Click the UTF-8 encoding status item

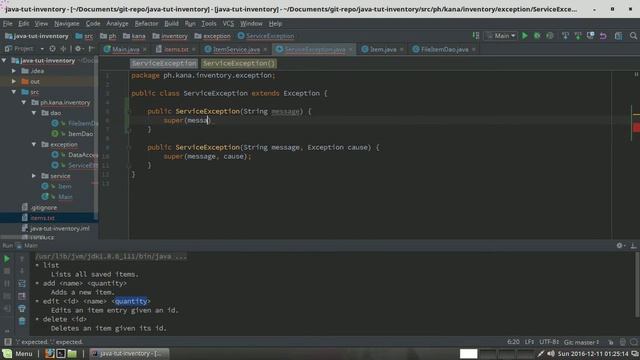click(549, 342)
